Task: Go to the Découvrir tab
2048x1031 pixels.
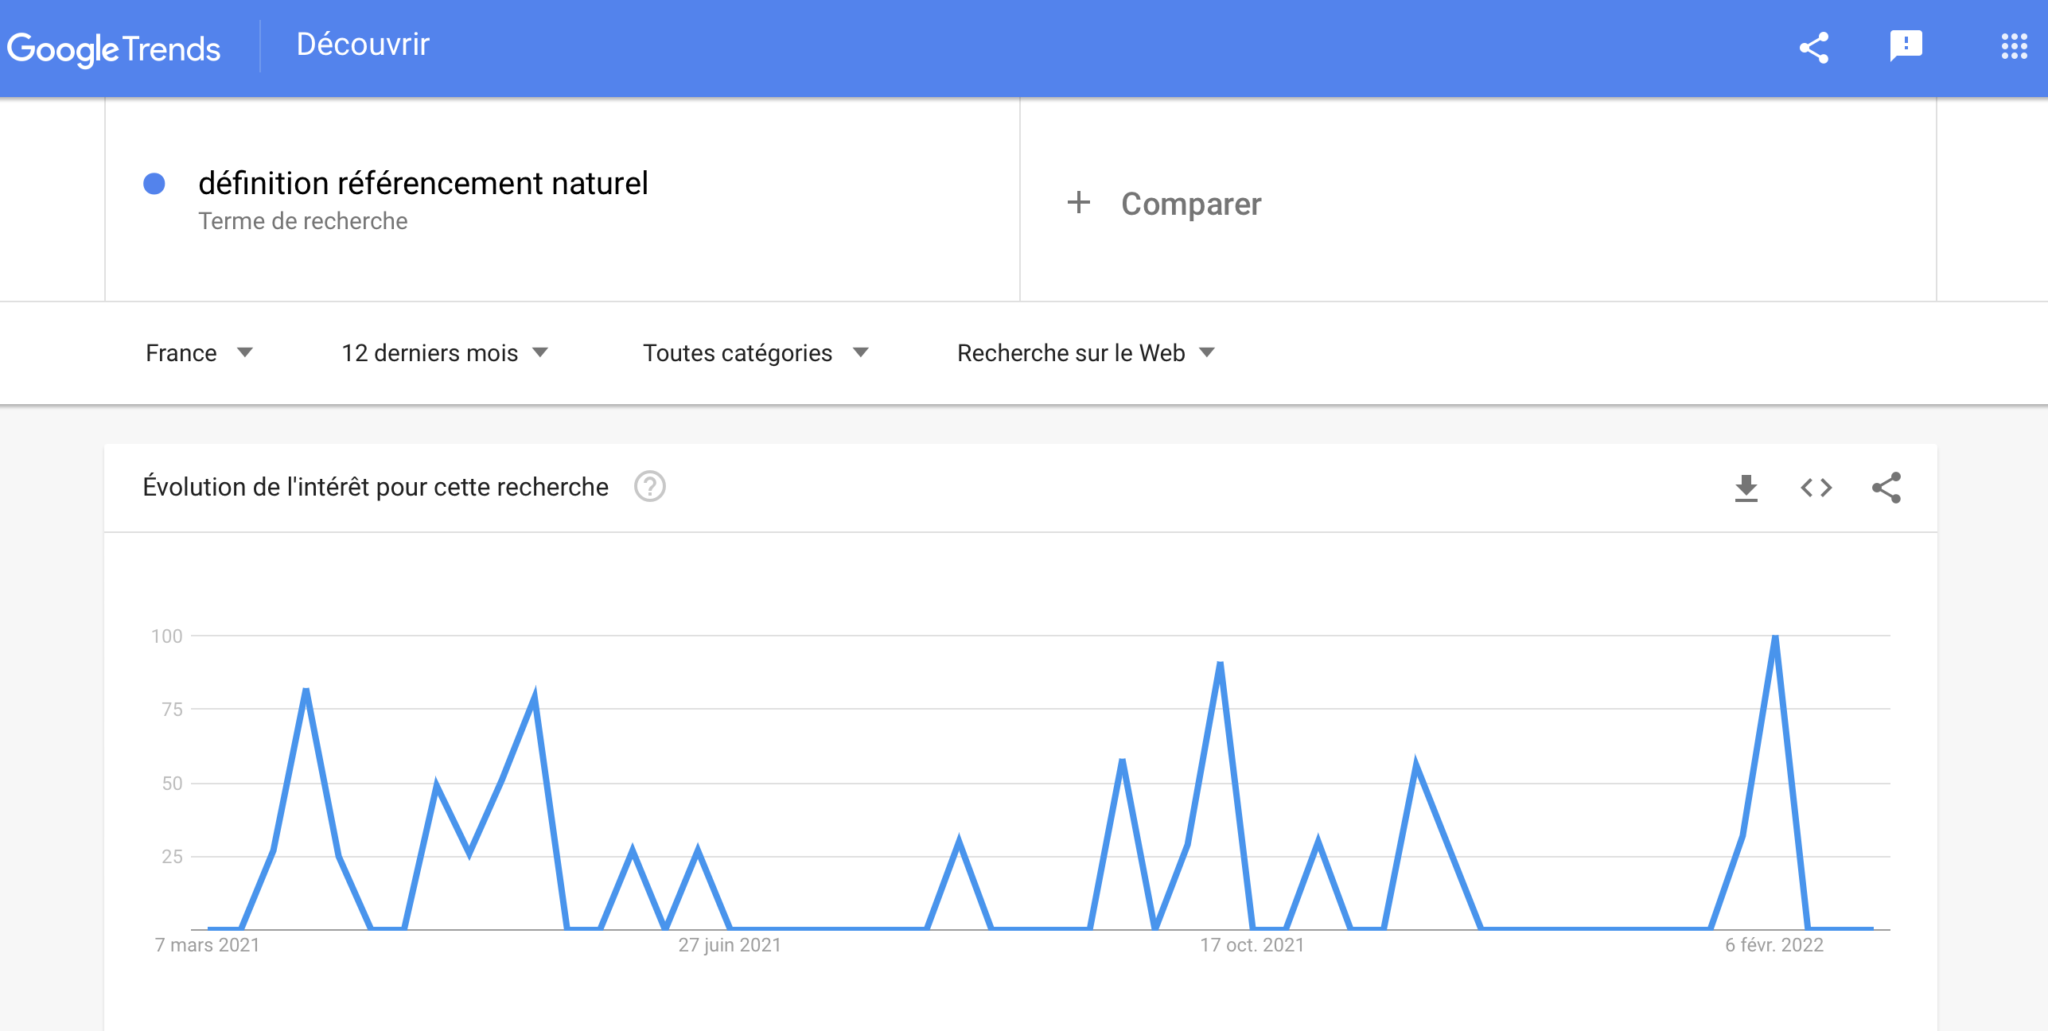Action: pos(363,45)
